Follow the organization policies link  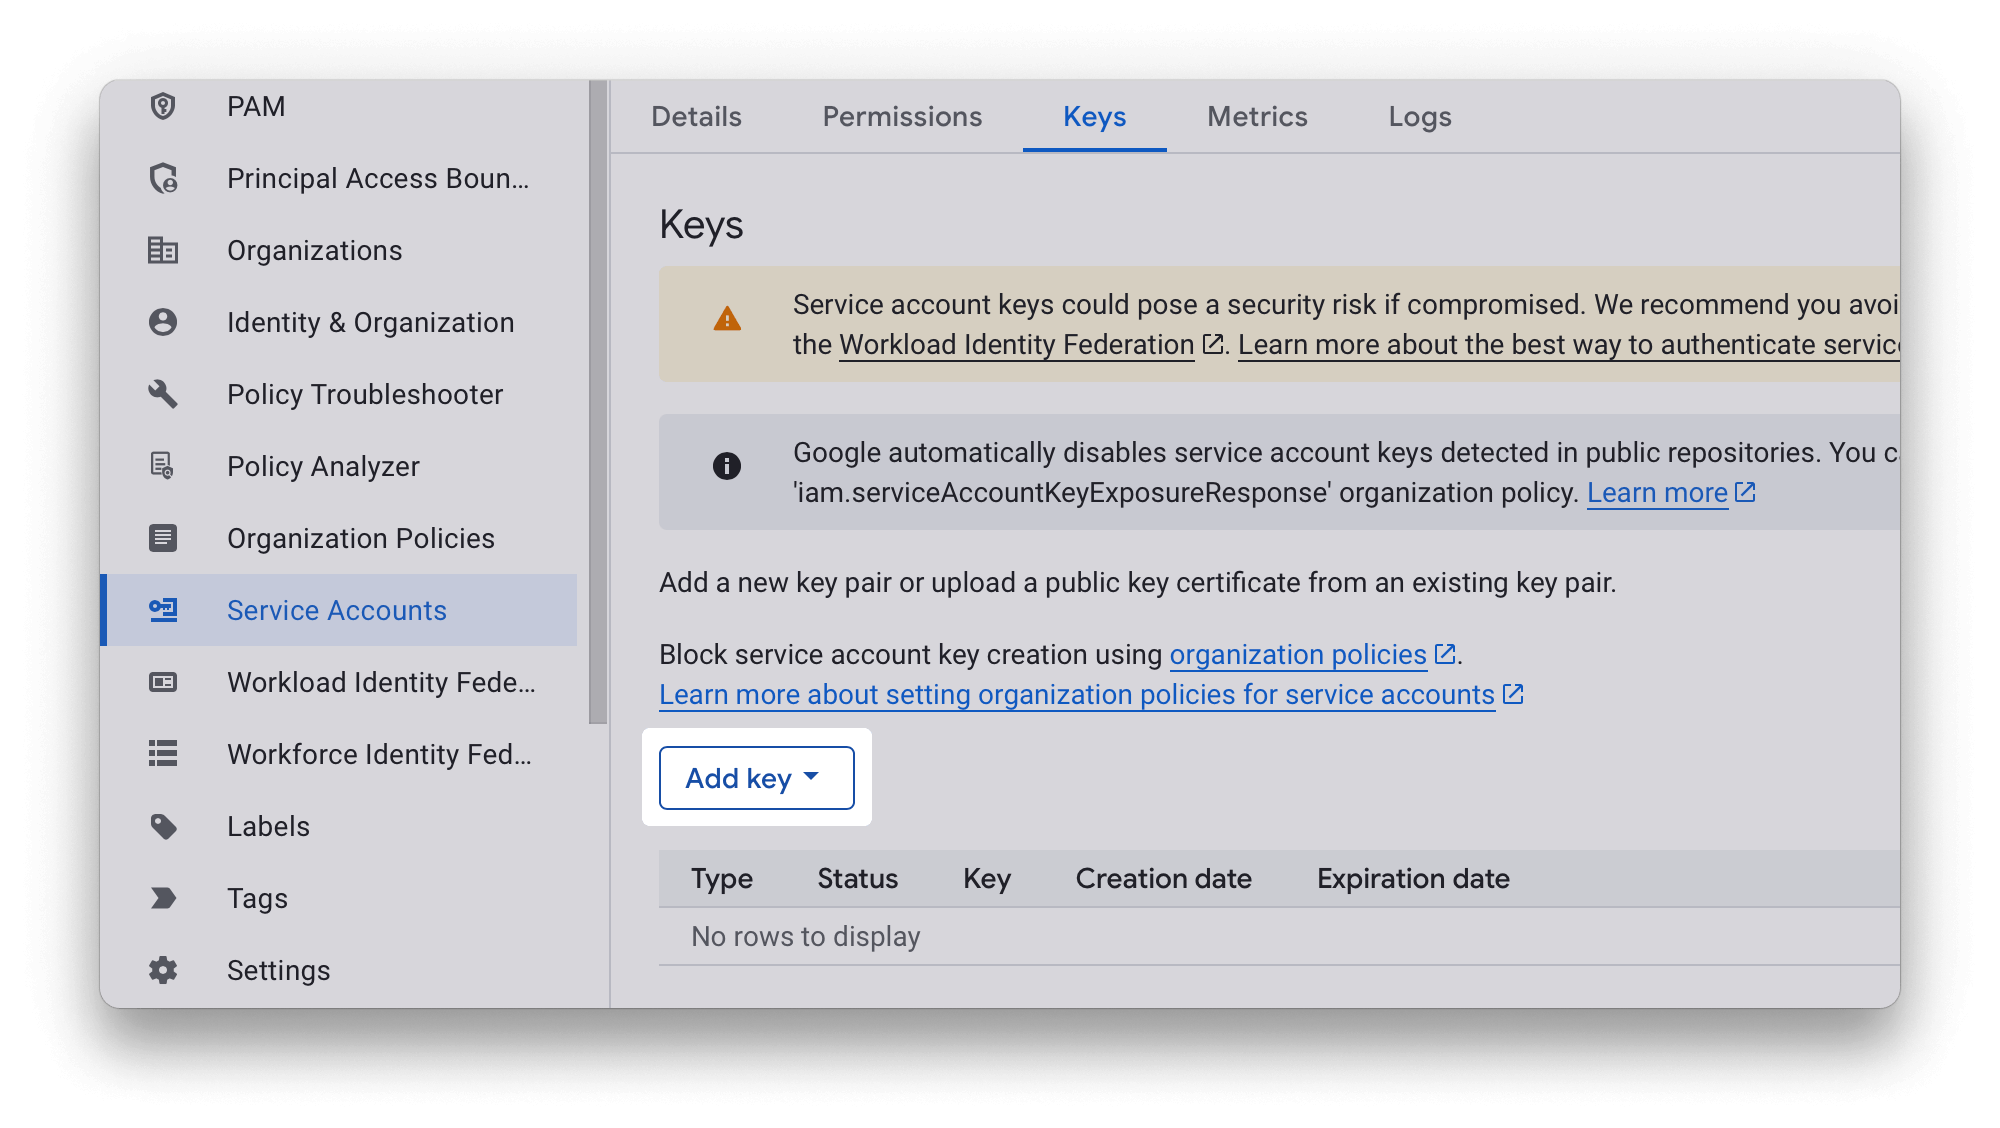1297,655
